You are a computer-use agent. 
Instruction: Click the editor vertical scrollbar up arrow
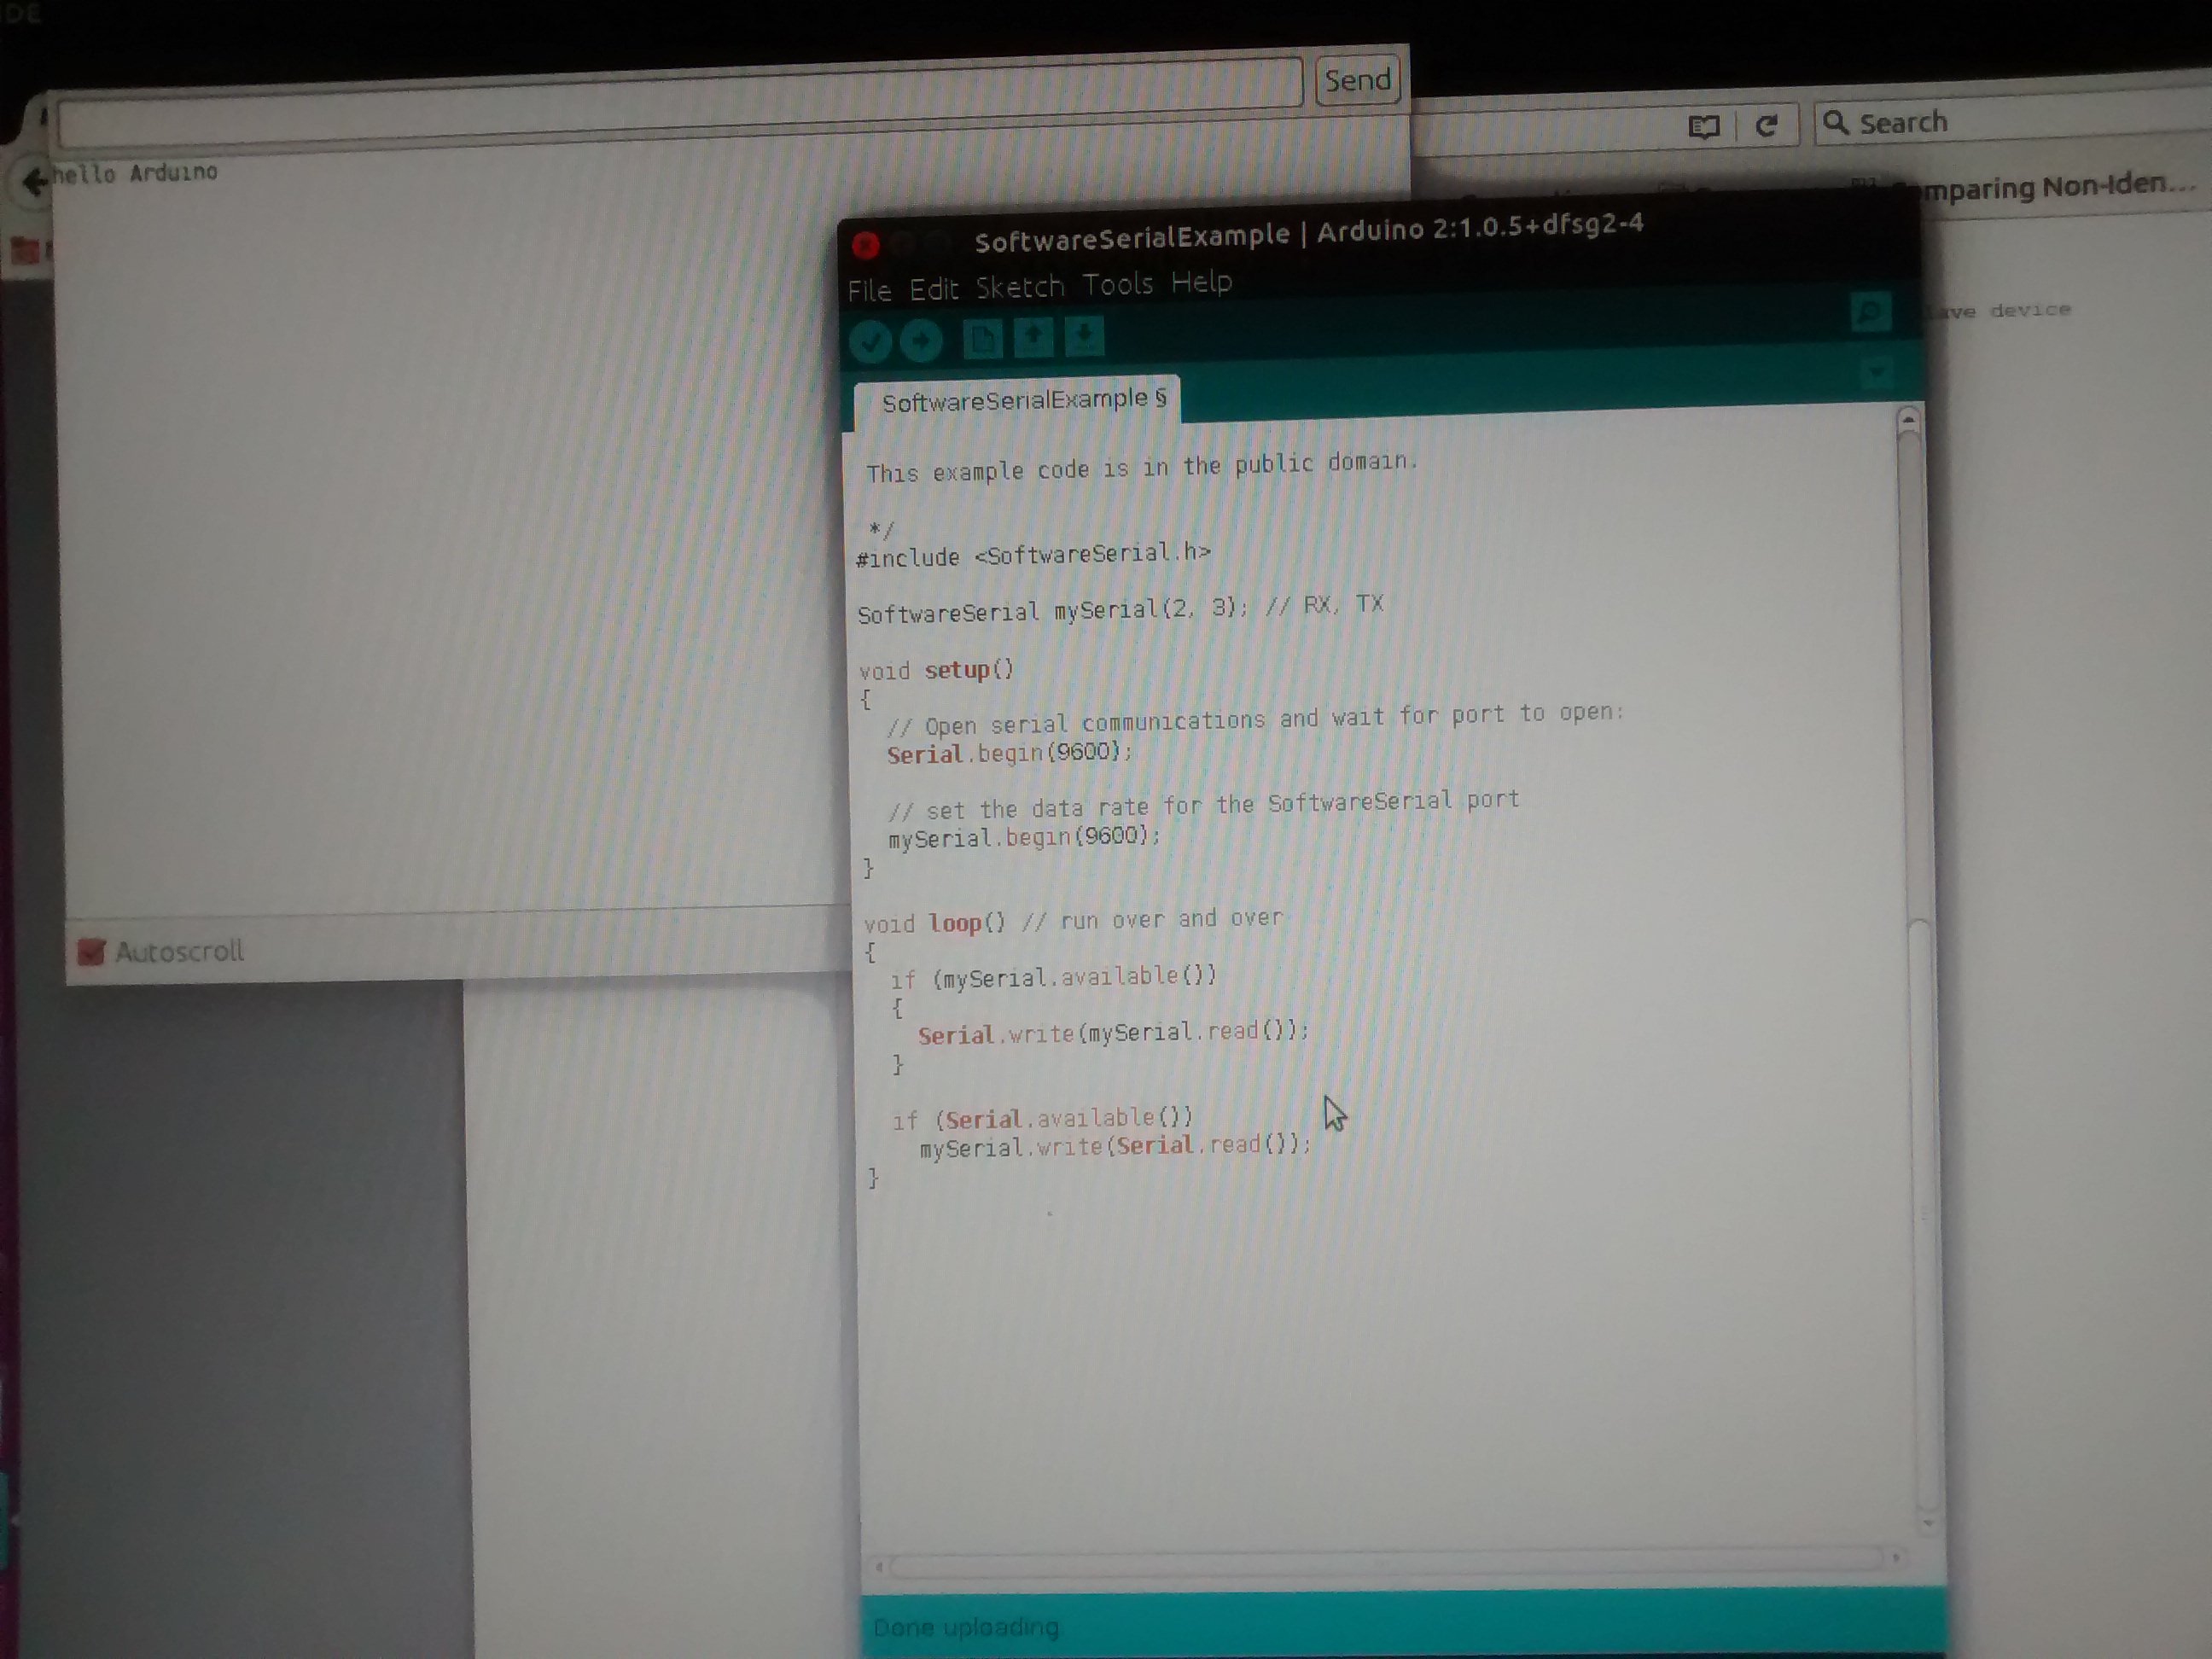coord(1908,419)
